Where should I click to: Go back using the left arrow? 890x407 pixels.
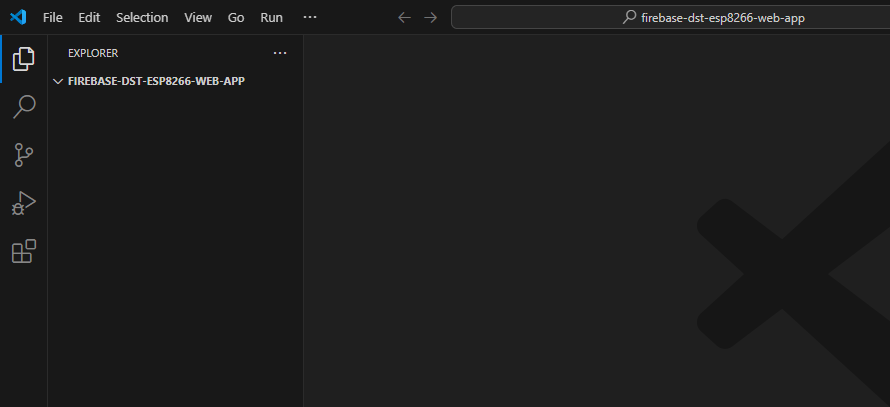click(404, 17)
